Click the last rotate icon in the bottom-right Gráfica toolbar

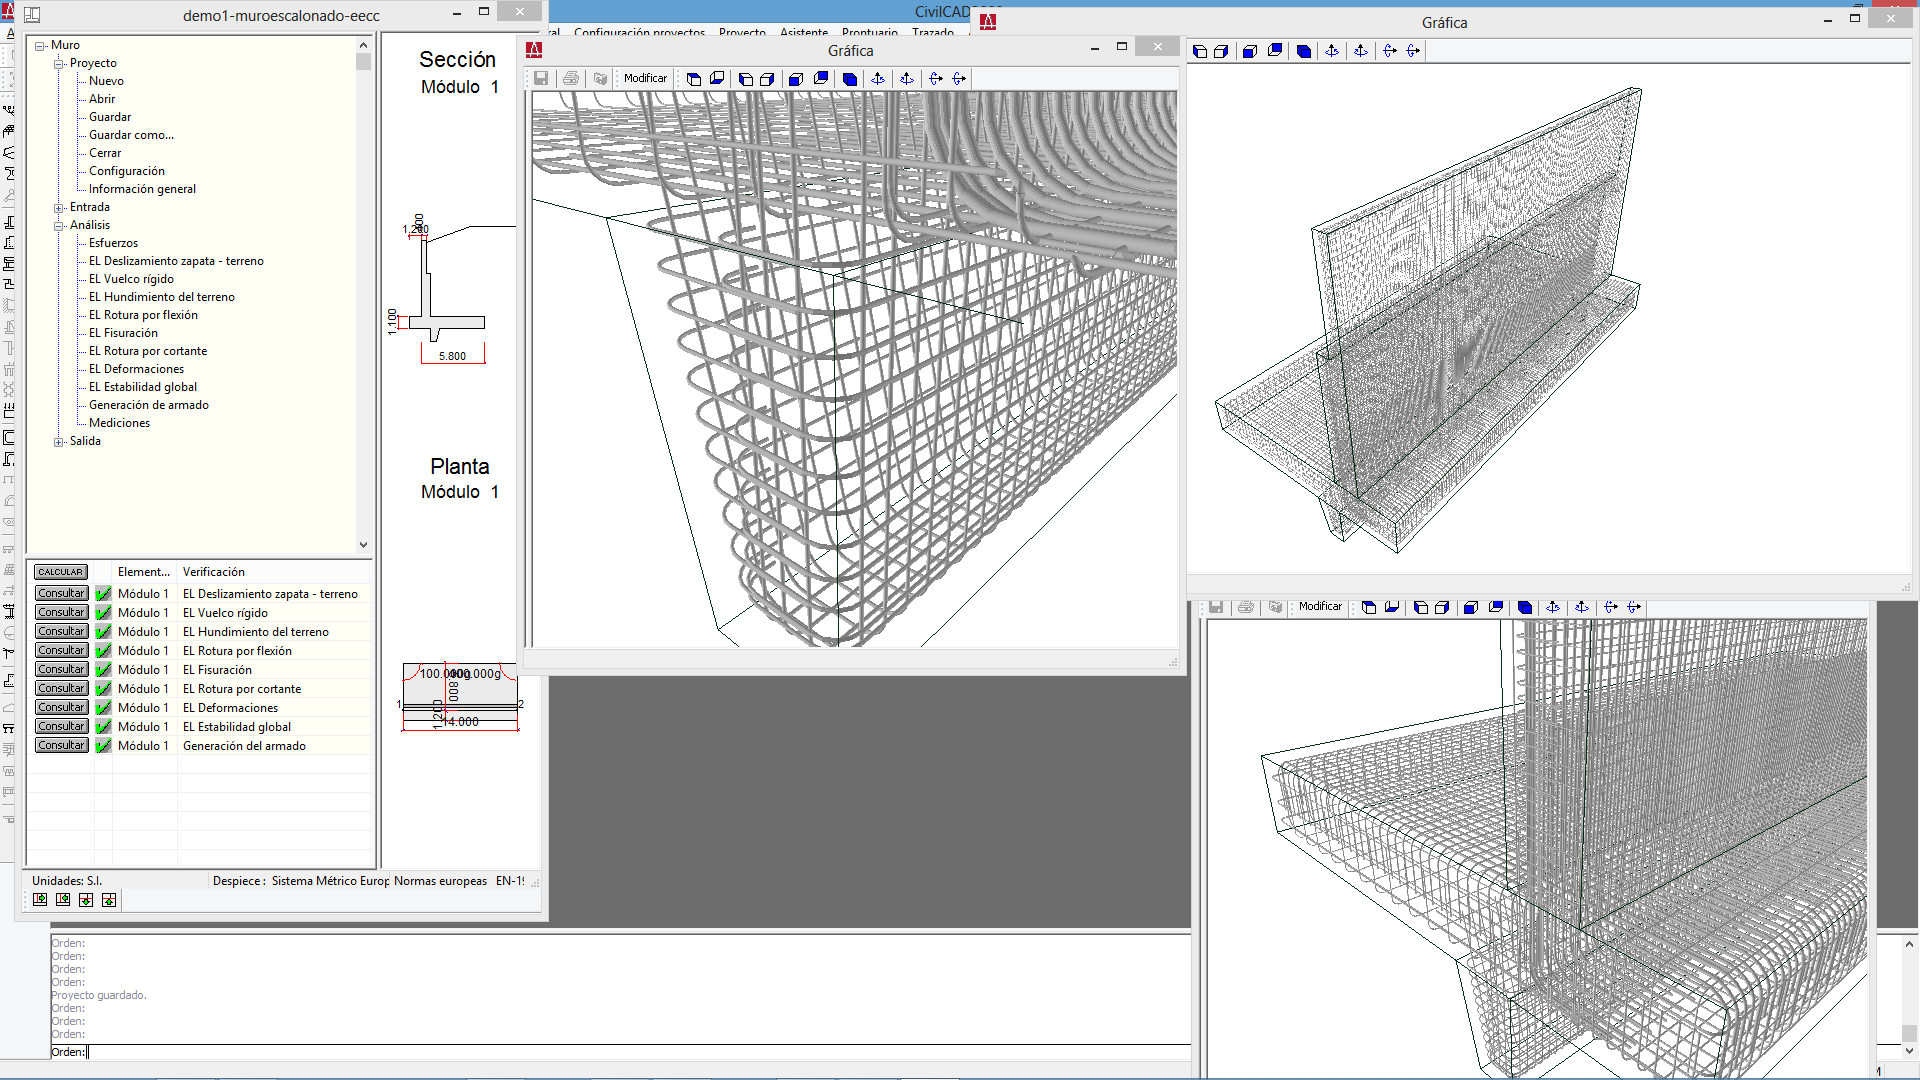(x=1635, y=607)
